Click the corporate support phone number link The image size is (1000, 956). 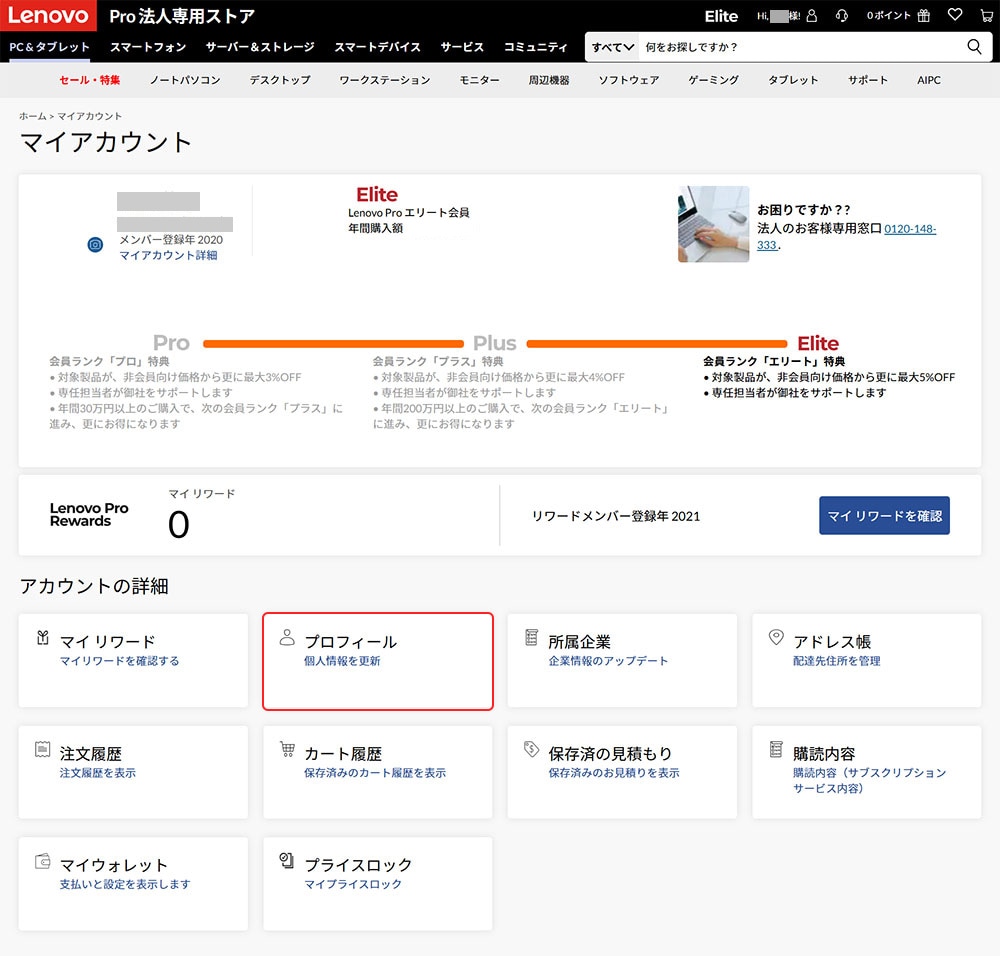point(910,229)
